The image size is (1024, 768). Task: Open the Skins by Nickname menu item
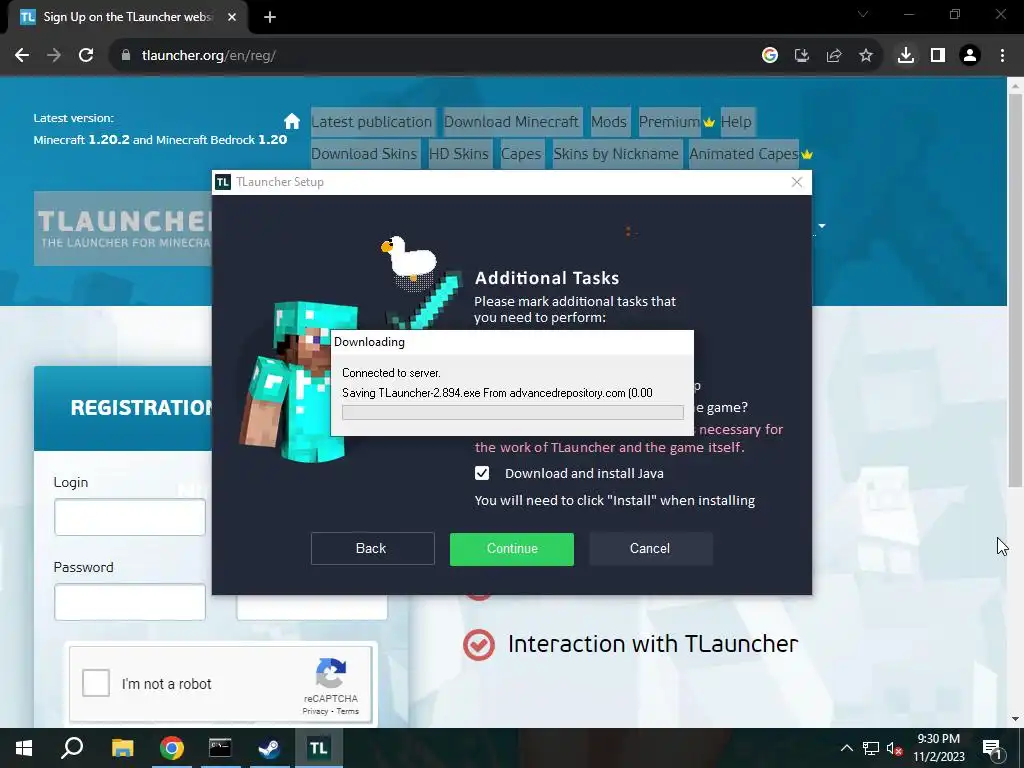(616, 154)
